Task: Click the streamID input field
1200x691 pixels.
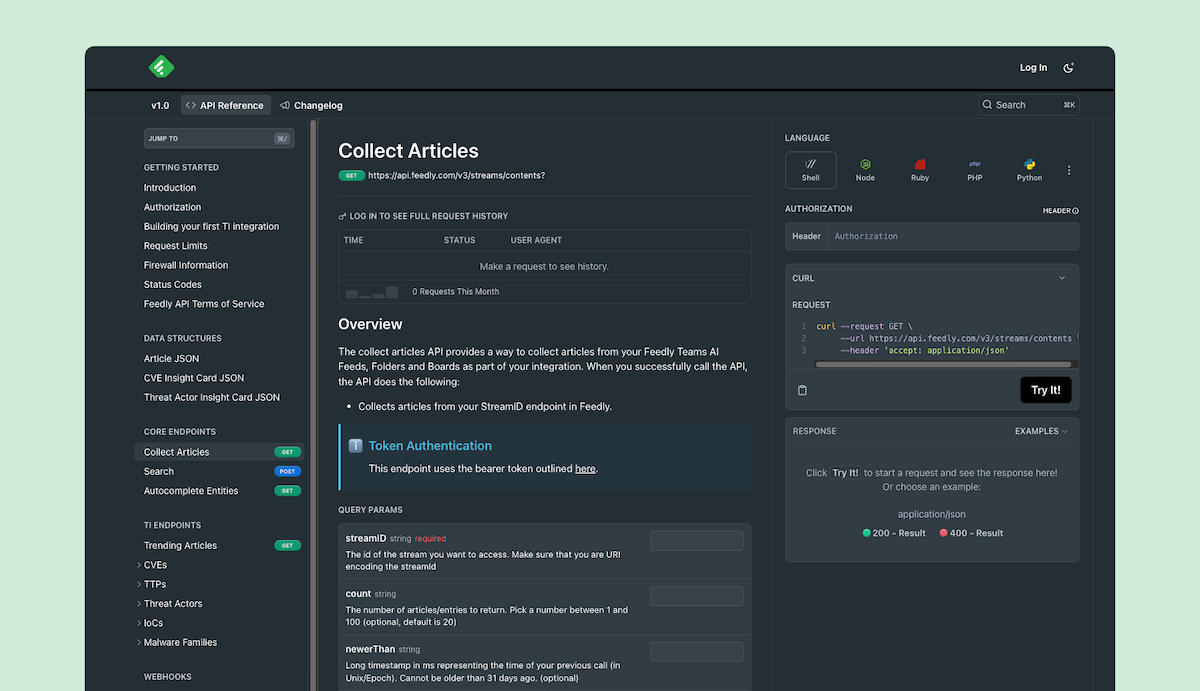Action: coord(697,541)
